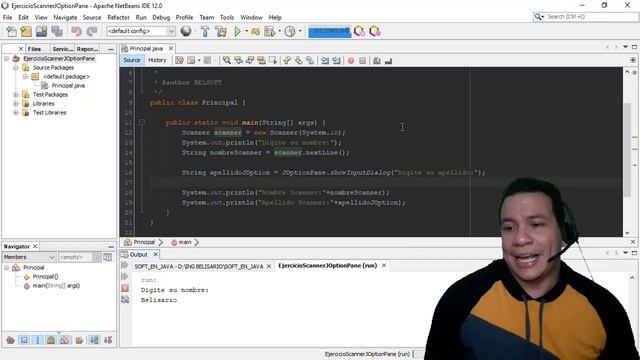Click the Redo toolbar icon
The height and width of the screenshot is (360, 640).
click(x=92, y=31)
